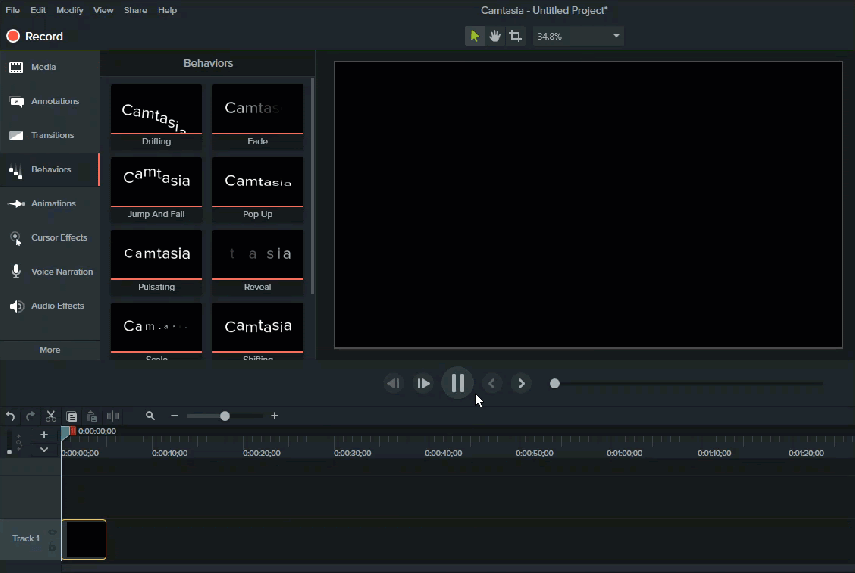Jump to next marker arrow button
855x573 pixels.
521,384
